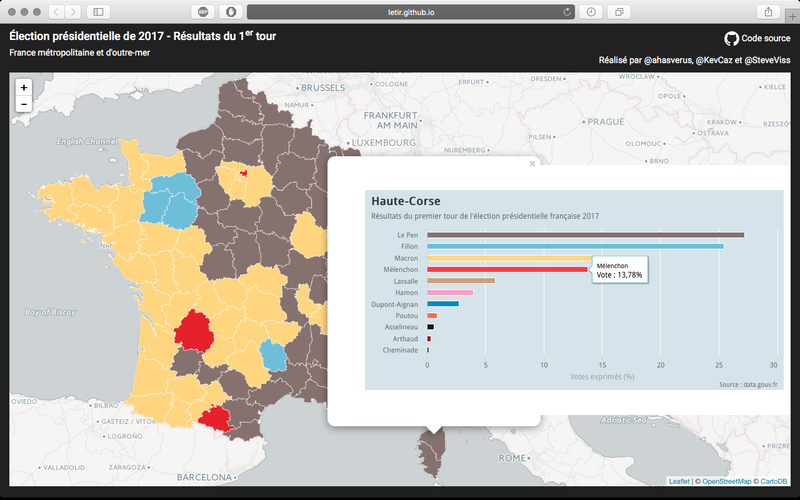Click the blue Lozère department in the south

(x=273, y=355)
